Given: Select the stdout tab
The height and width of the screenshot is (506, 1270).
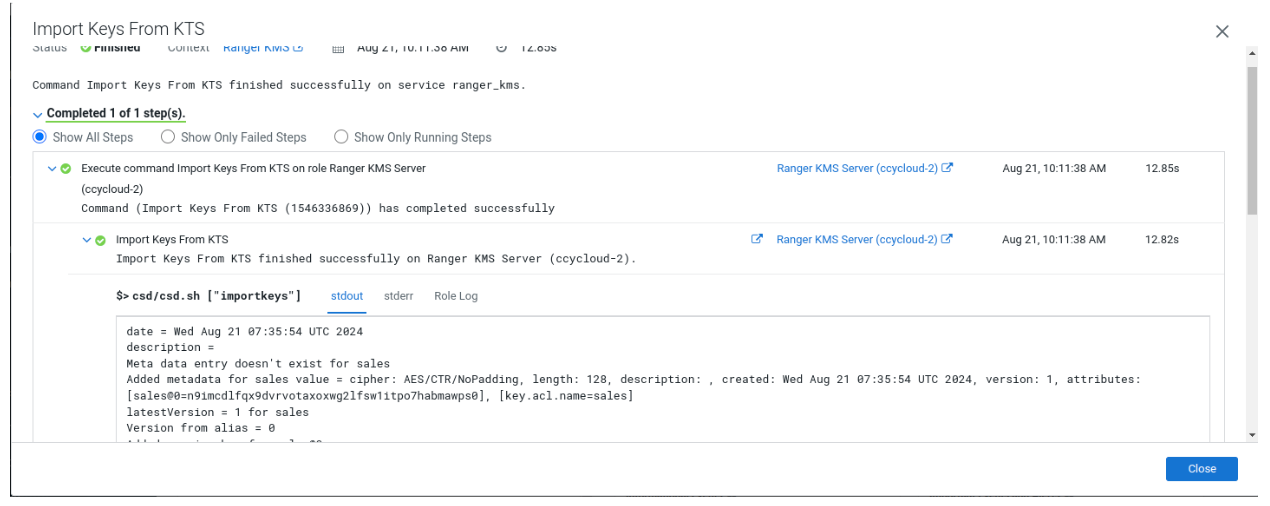Looking at the screenshot, I should [x=346, y=296].
